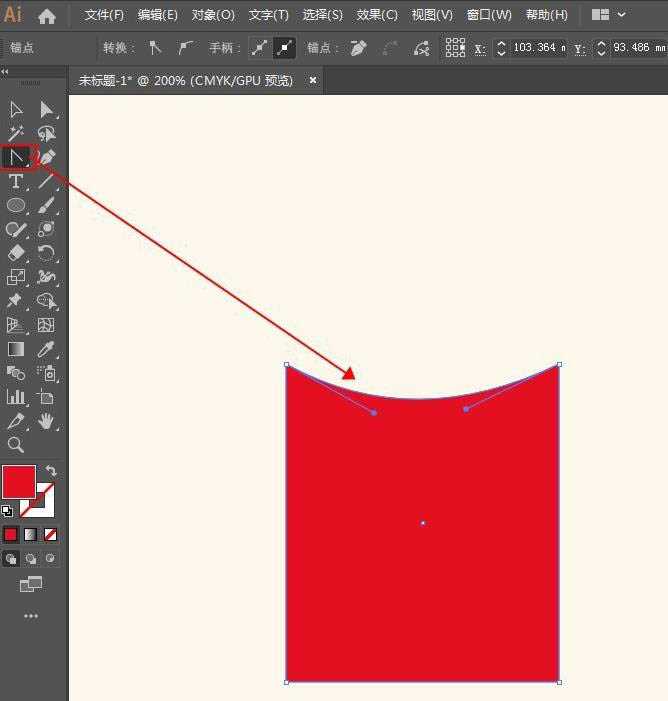The image size is (668, 701).
Task: Select the Zoom magnifier tool
Action: [x=16, y=445]
